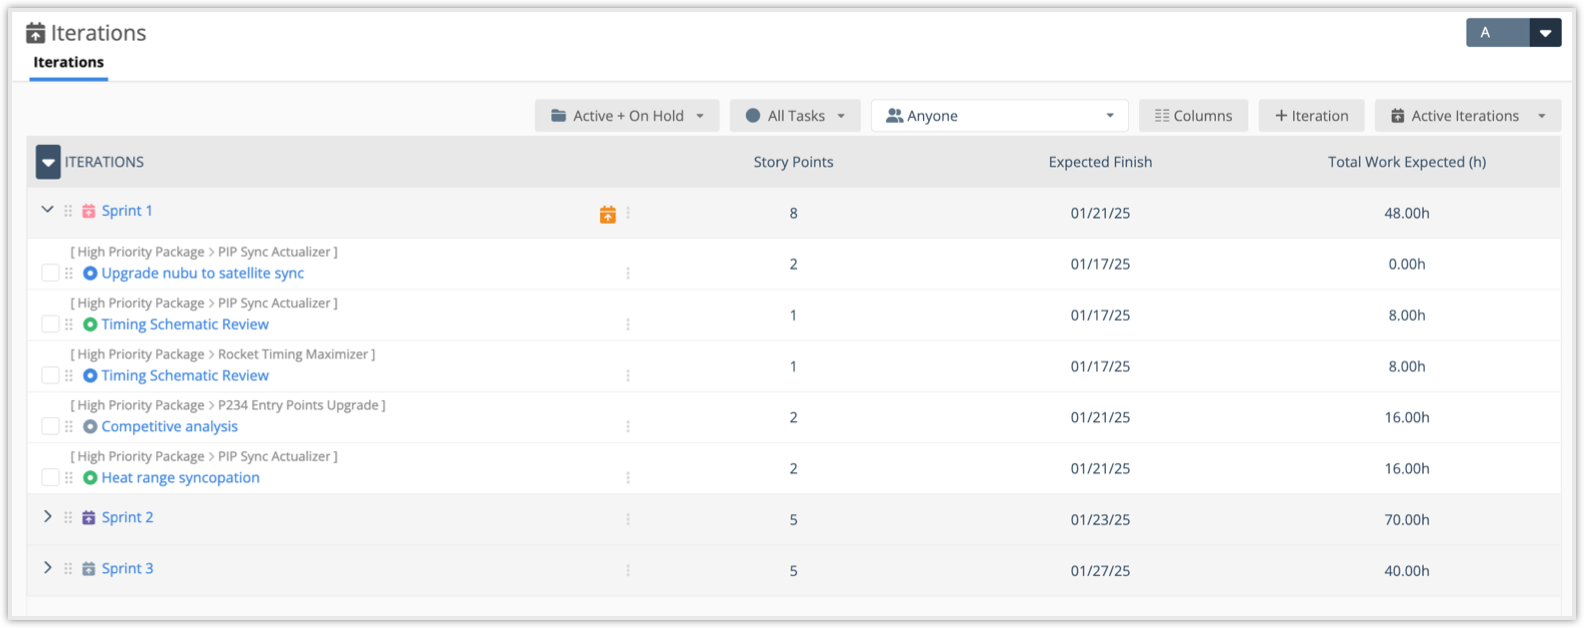Click the drag handle beside Sprint 2

coord(68,518)
